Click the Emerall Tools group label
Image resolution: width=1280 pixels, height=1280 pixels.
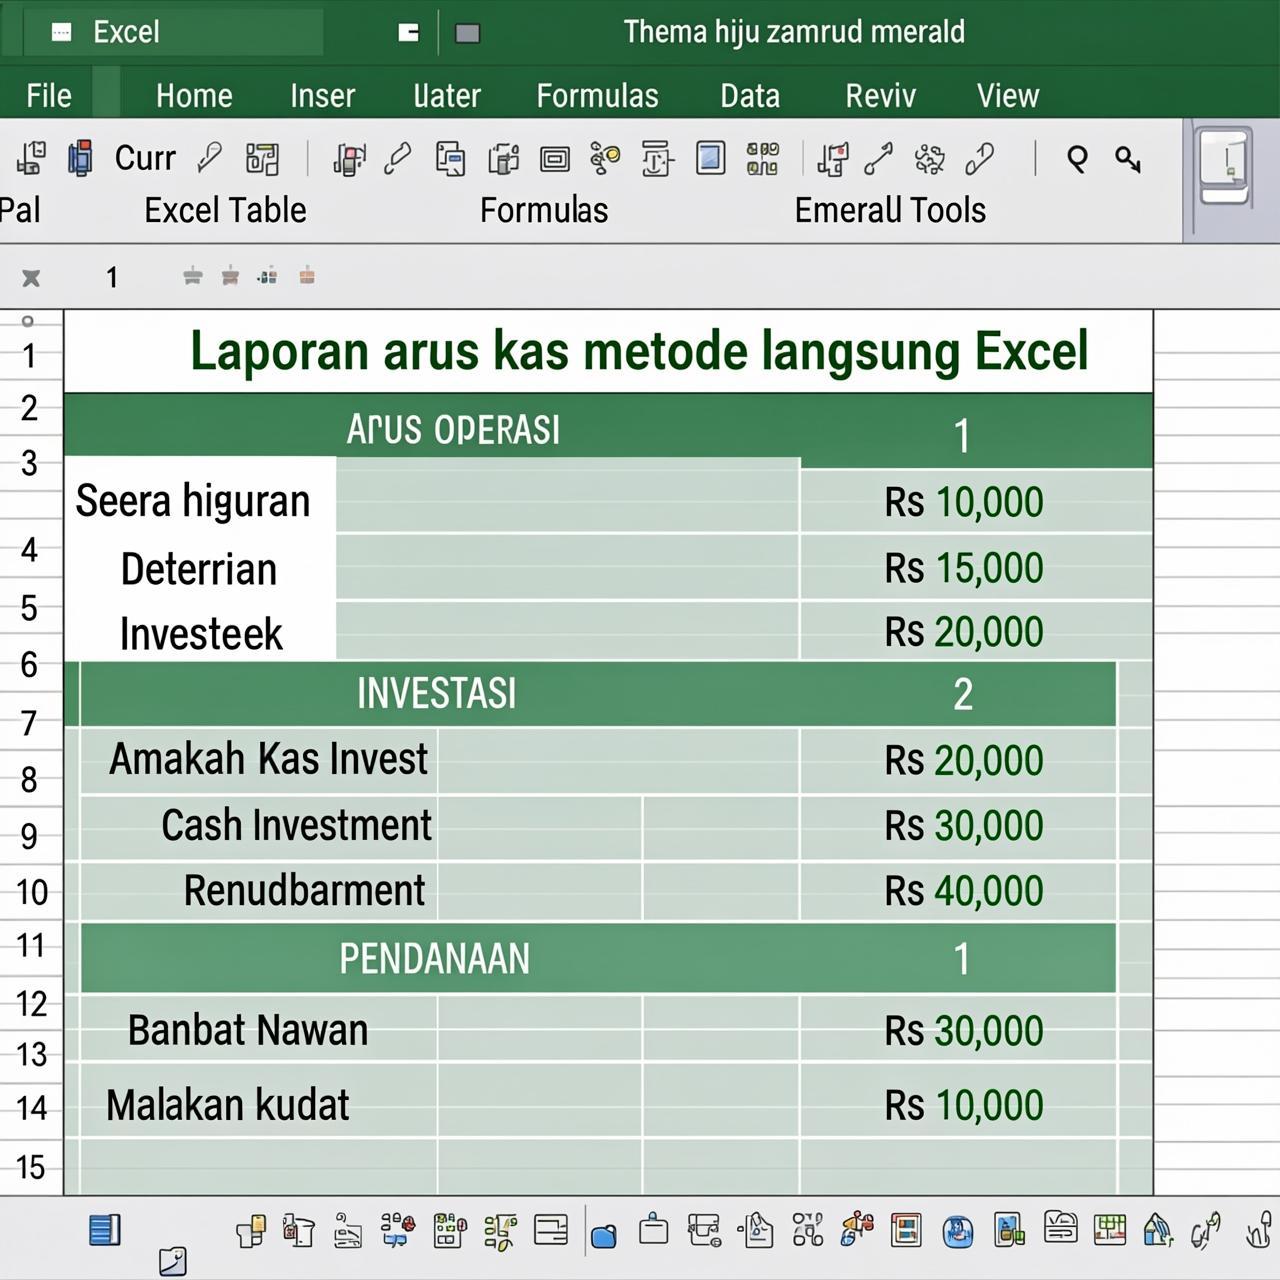tap(890, 210)
